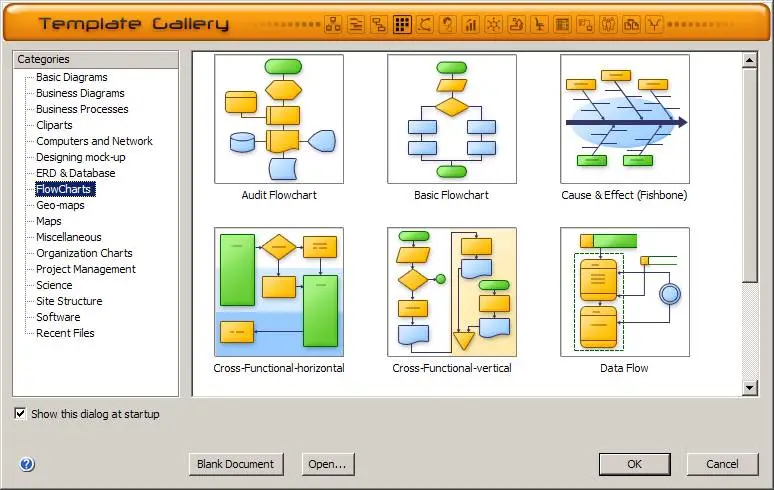The width and height of the screenshot is (774, 490).
Task: Click the cascading boxes flow icon
Action: click(379, 24)
